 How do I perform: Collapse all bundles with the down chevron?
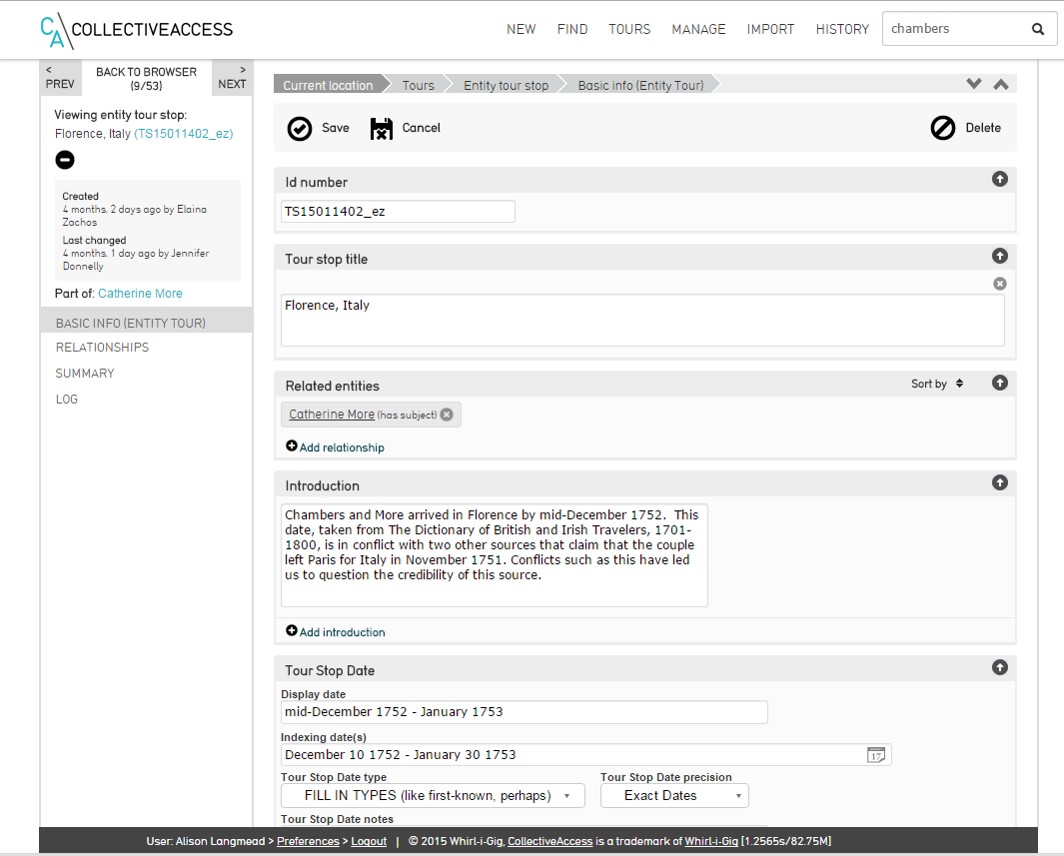click(x=974, y=84)
